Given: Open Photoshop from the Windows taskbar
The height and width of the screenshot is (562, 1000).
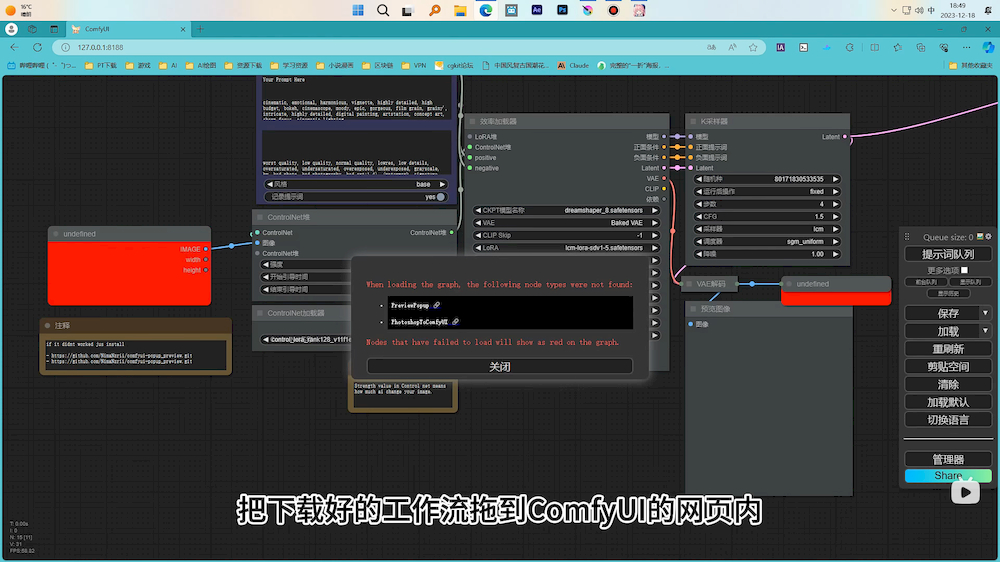Looking at the screenshot, I should click(563, 10).
